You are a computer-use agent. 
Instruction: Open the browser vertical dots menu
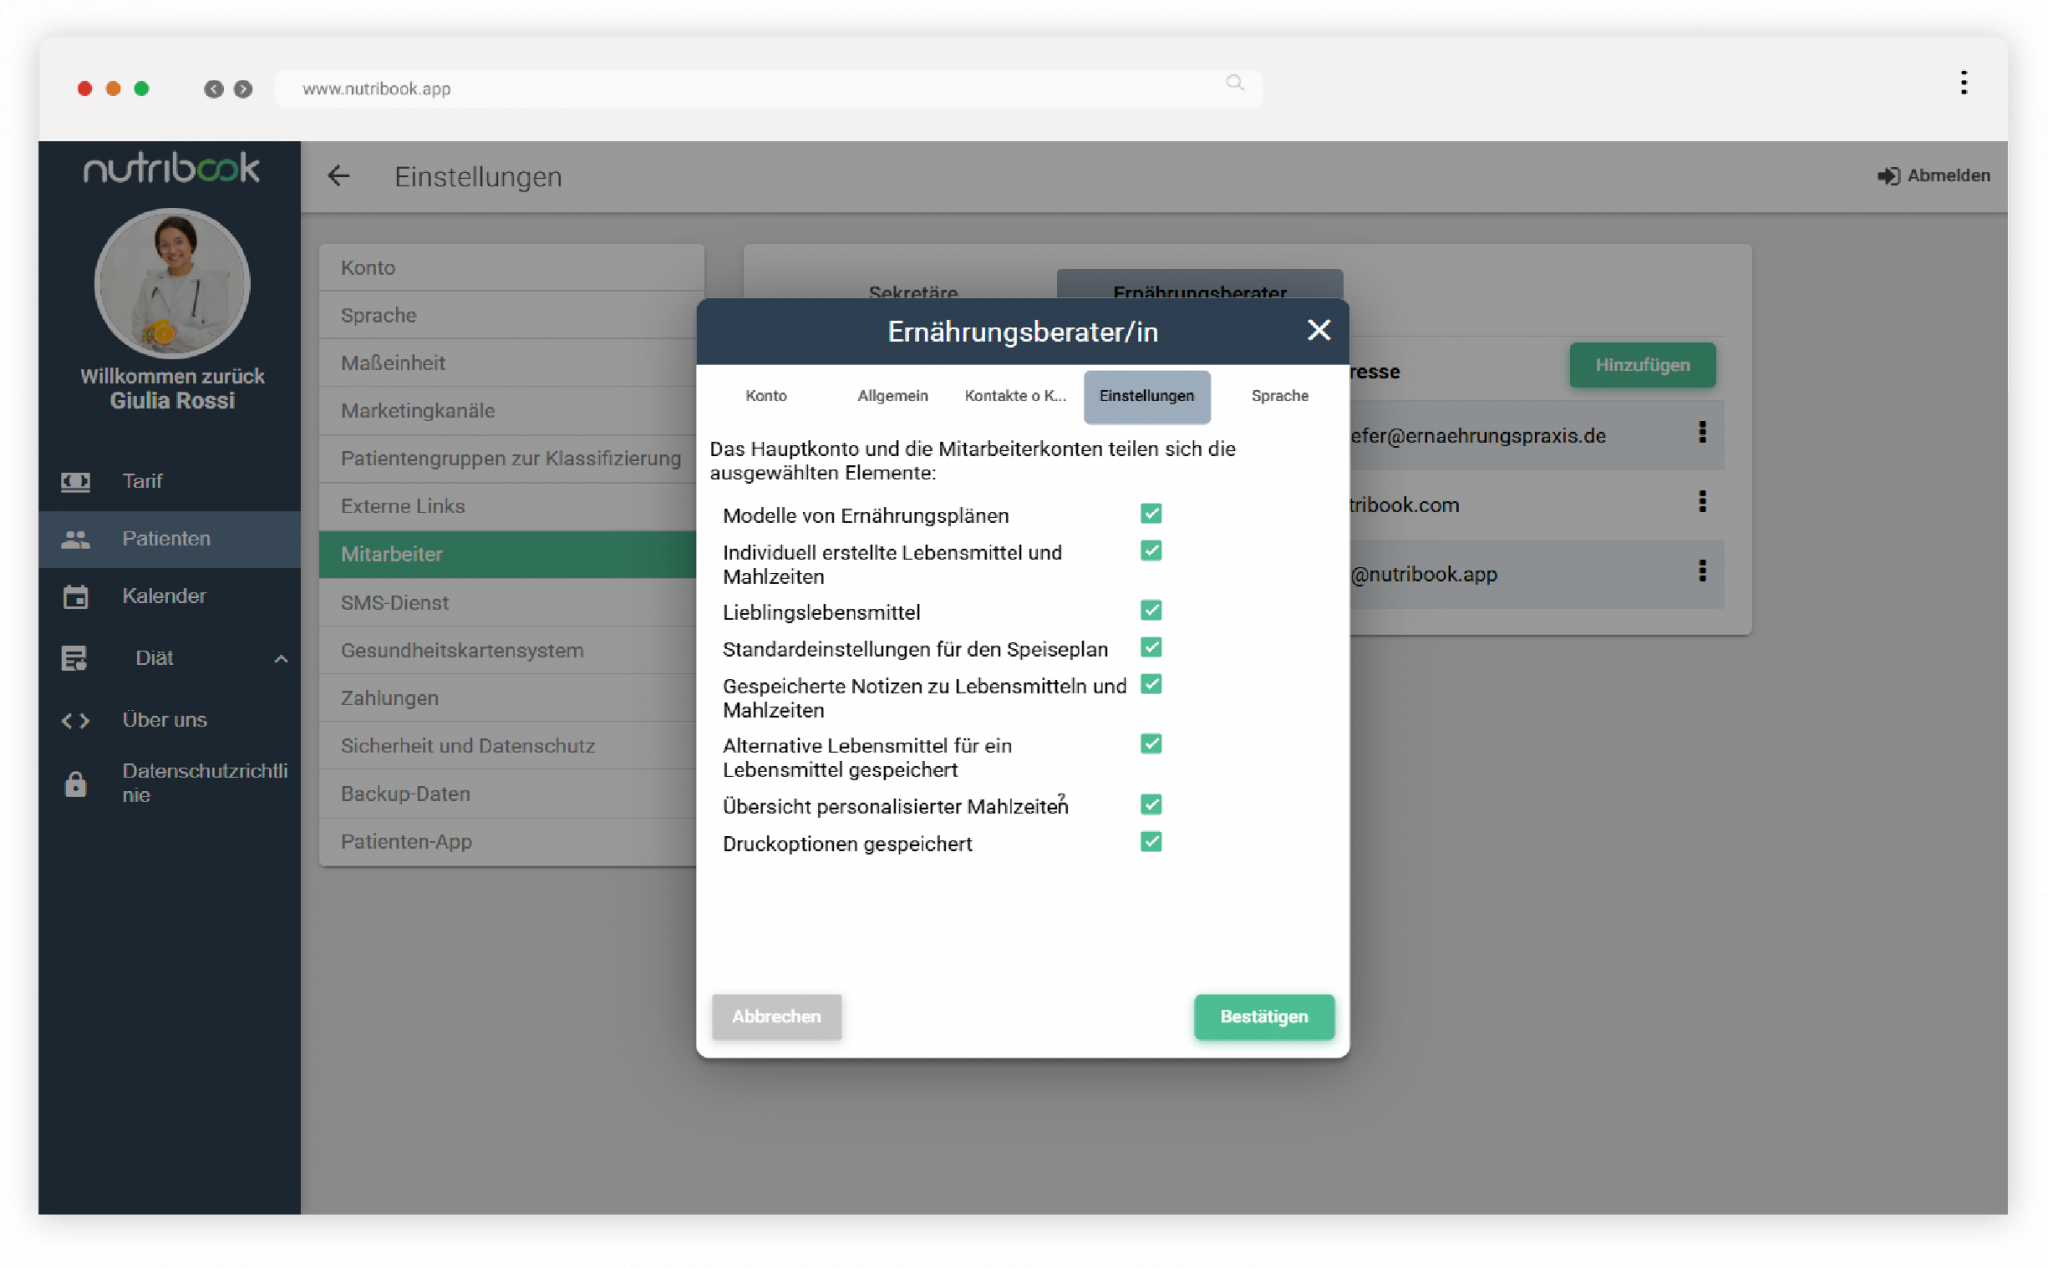coord(1963,83)
